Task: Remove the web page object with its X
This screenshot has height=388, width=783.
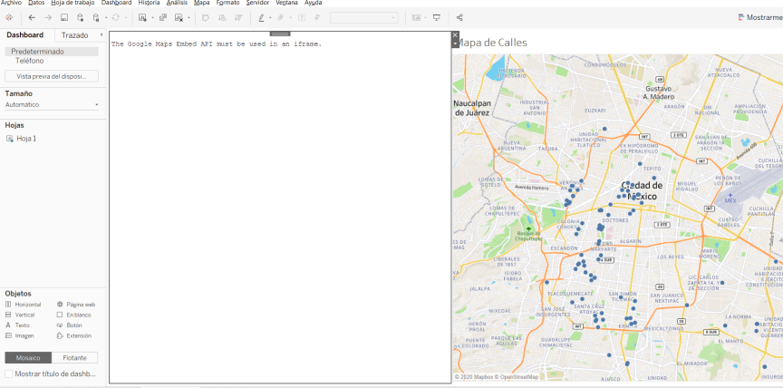Action: coord(455,35)
